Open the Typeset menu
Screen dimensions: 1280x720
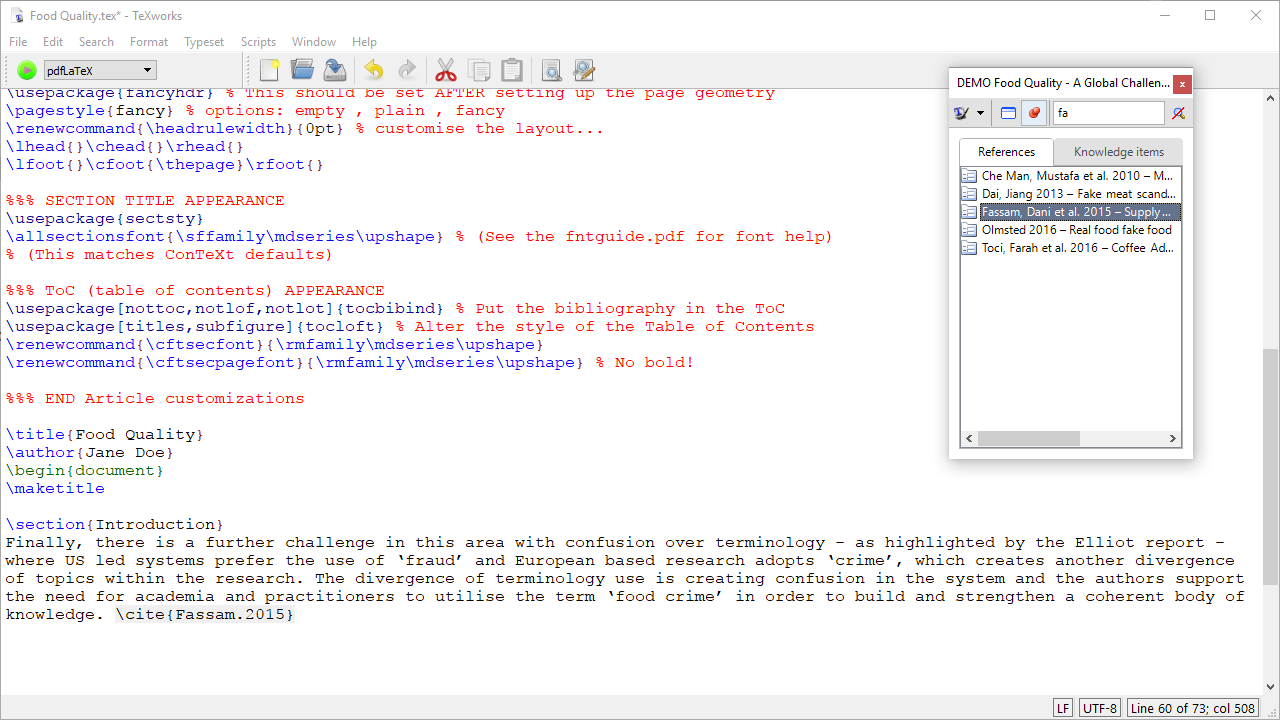[204, 42]
